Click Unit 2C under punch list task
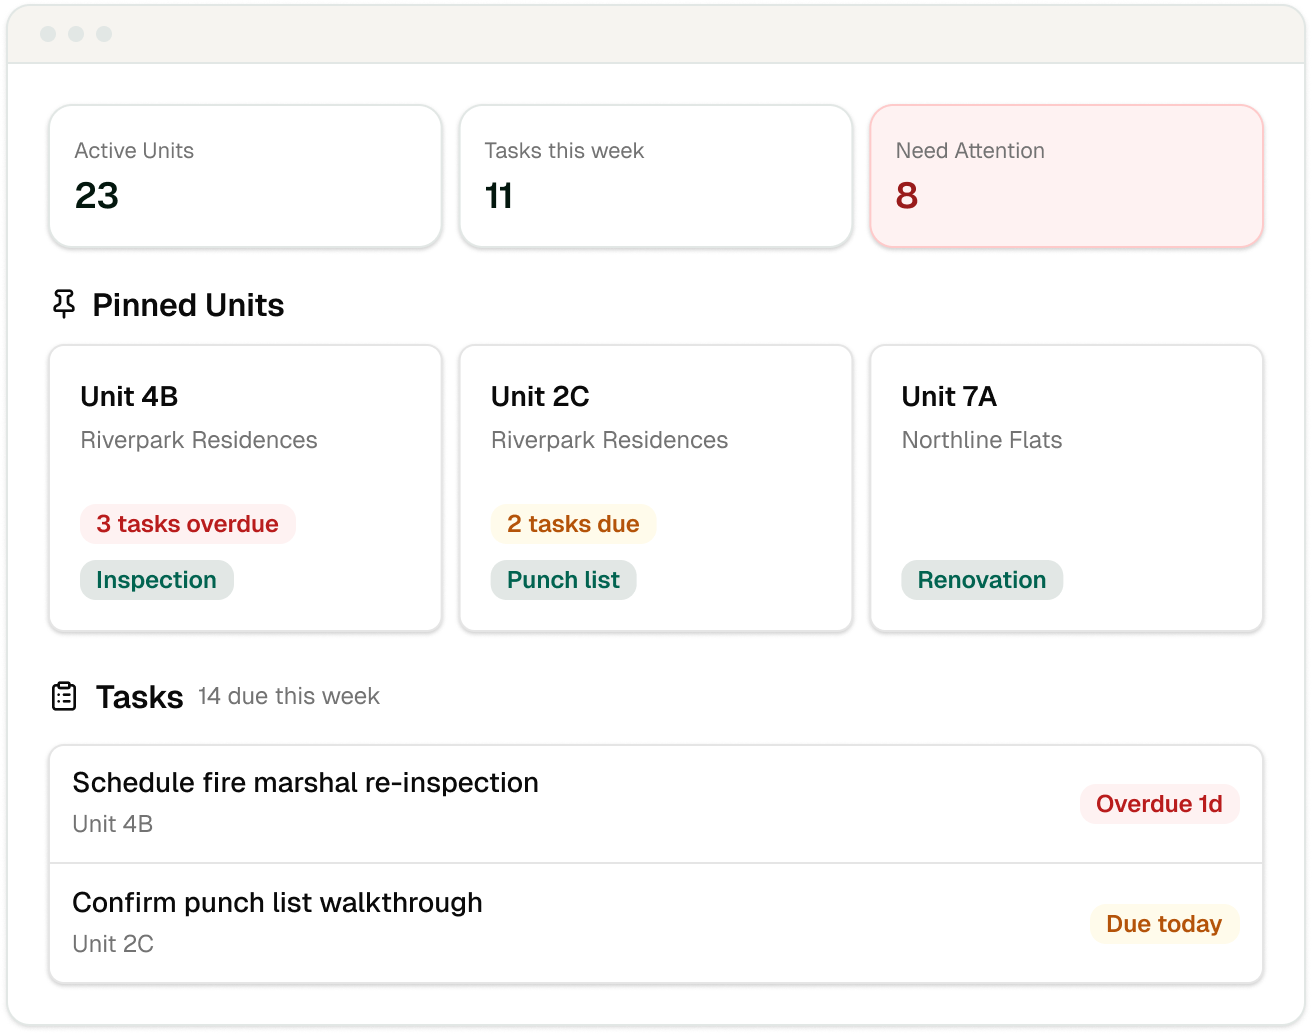The height and width of the screenshot is (1034, 1312). tap(113, 944)
